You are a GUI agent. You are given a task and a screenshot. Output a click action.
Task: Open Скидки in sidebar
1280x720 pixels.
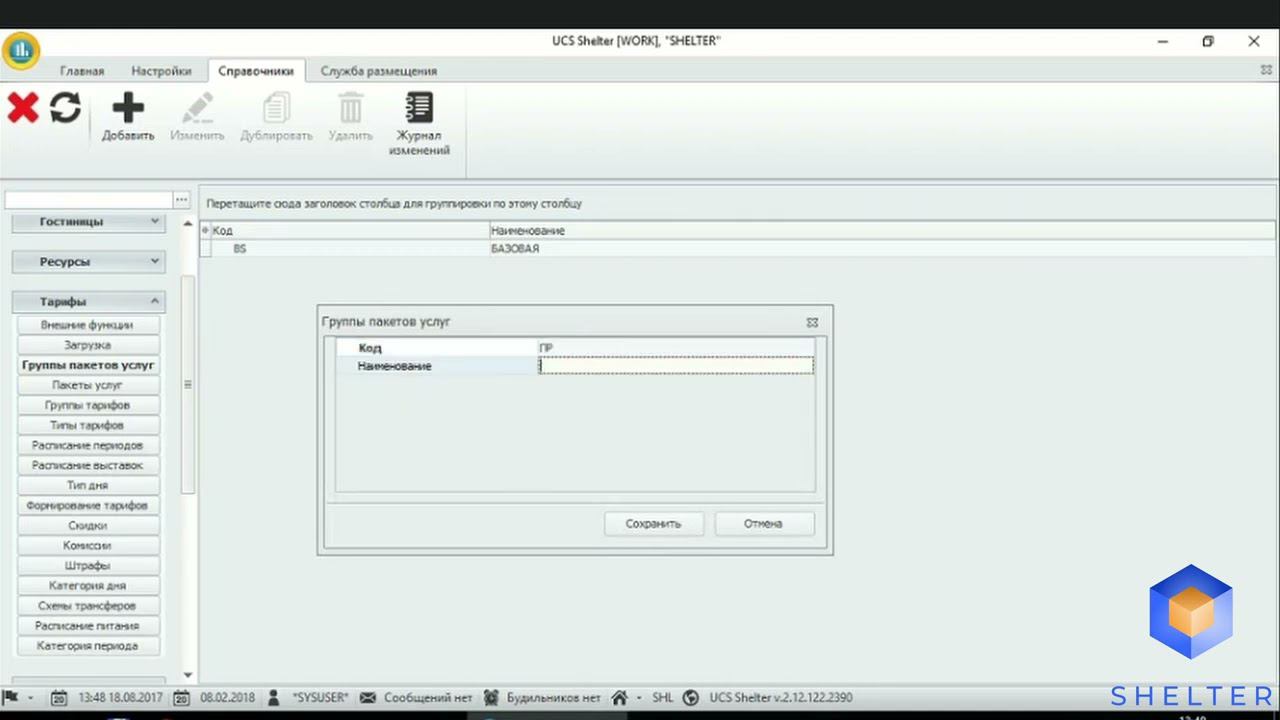click(x=87, y=526)
